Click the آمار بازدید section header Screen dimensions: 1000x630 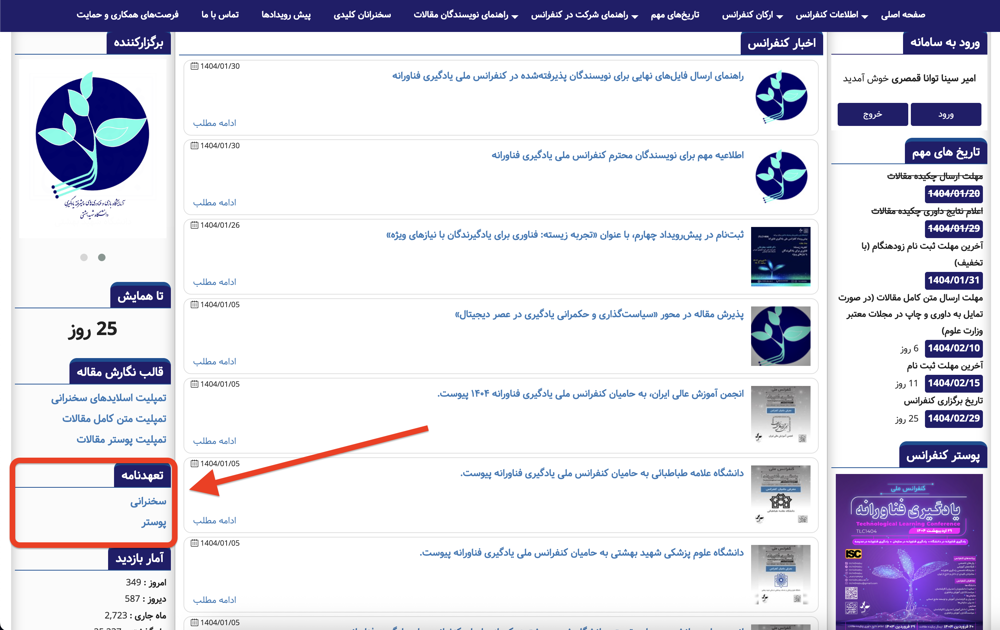(x=140, y=559)
